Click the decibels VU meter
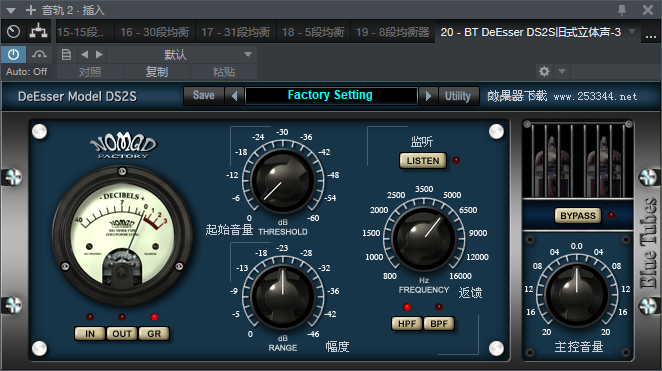The image size is (662, 371). click(x=122, y=235)
